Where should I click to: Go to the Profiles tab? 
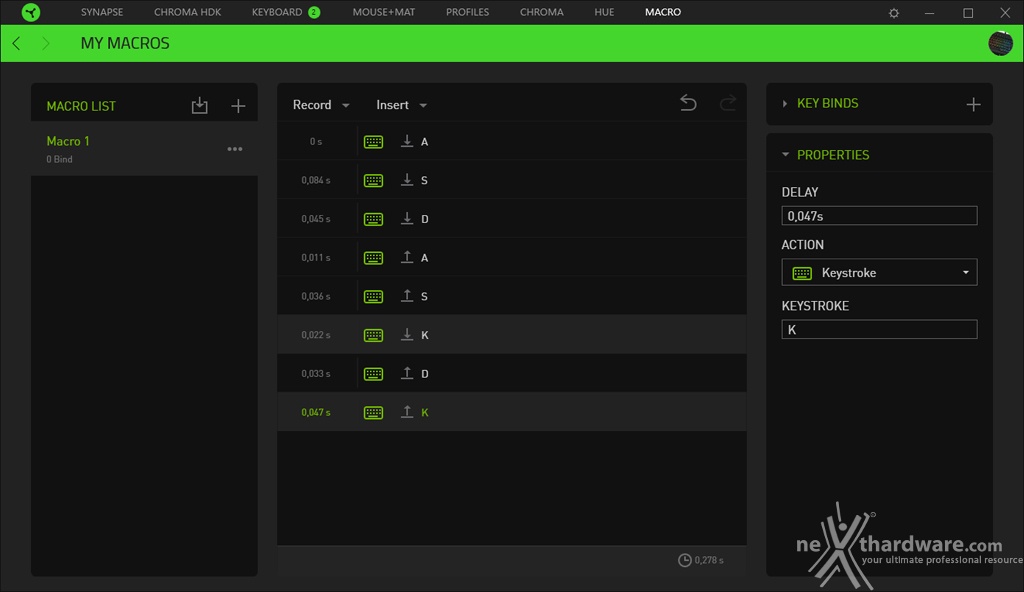[468, 12]
